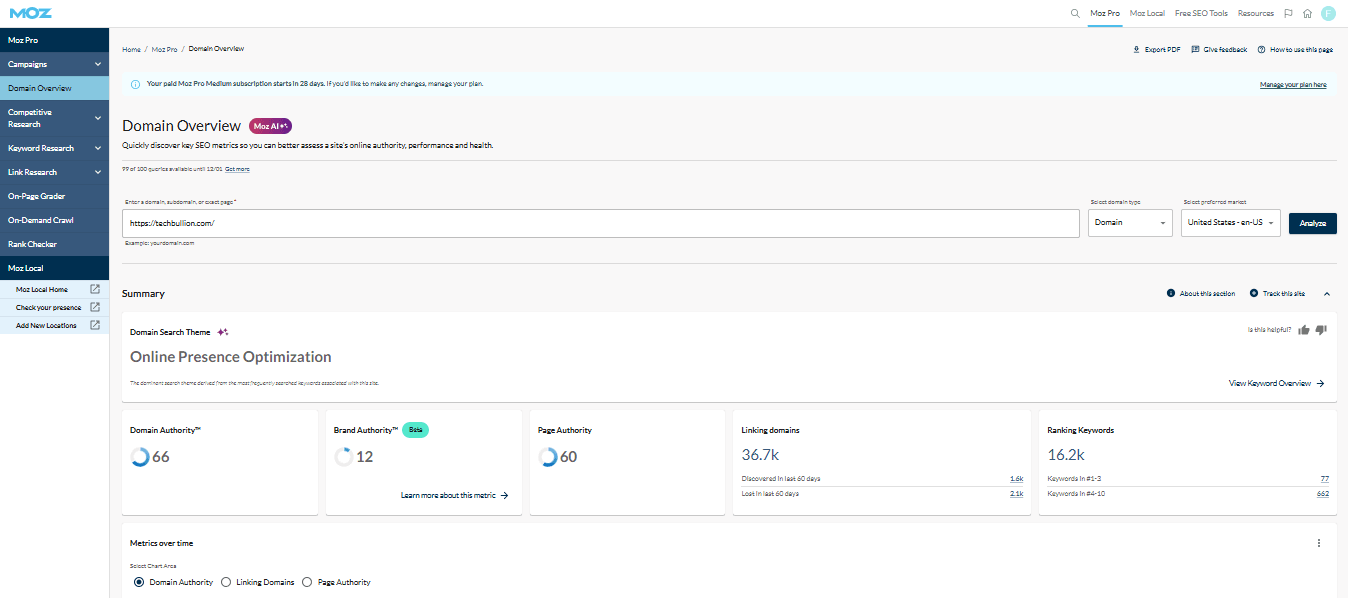The image size is (1348, 598).
Task: Click the arrow after Learn more about this metric
Action: pyautogui.click(x=505, y=495)
